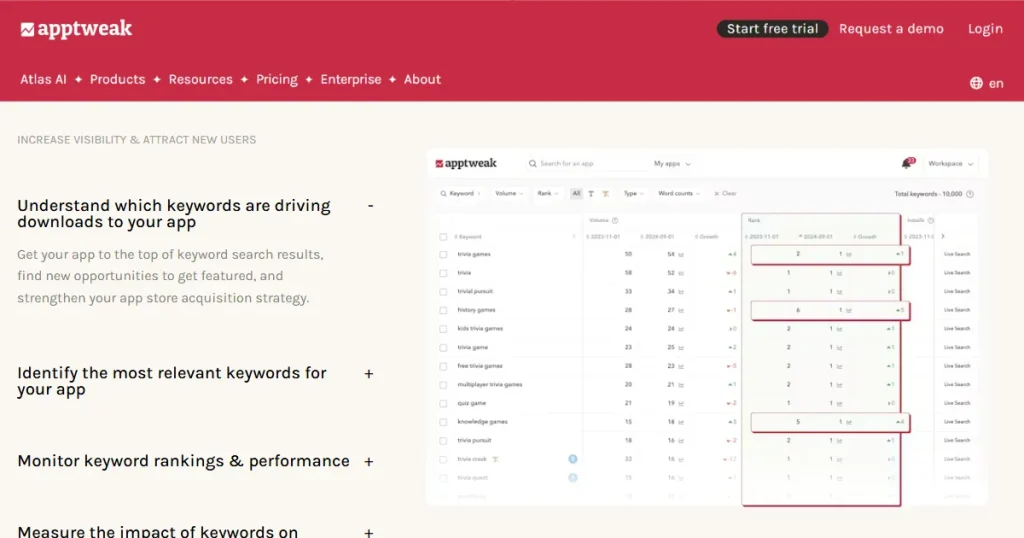Open the Word counts filter dropdown
The height and width of the screenshot is (538, 1024).
point(679,194)
